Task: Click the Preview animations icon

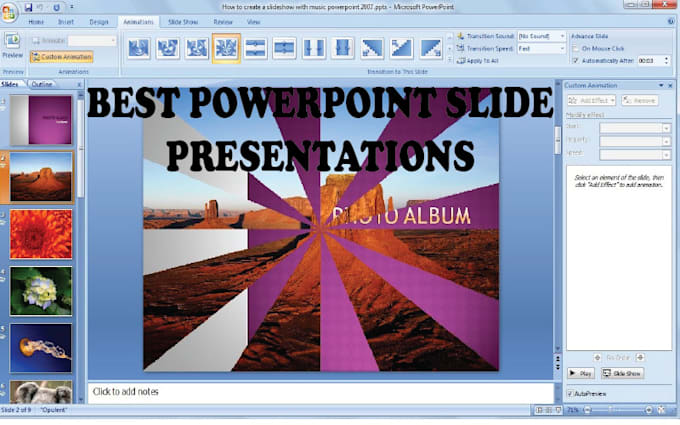Action: 14,41
